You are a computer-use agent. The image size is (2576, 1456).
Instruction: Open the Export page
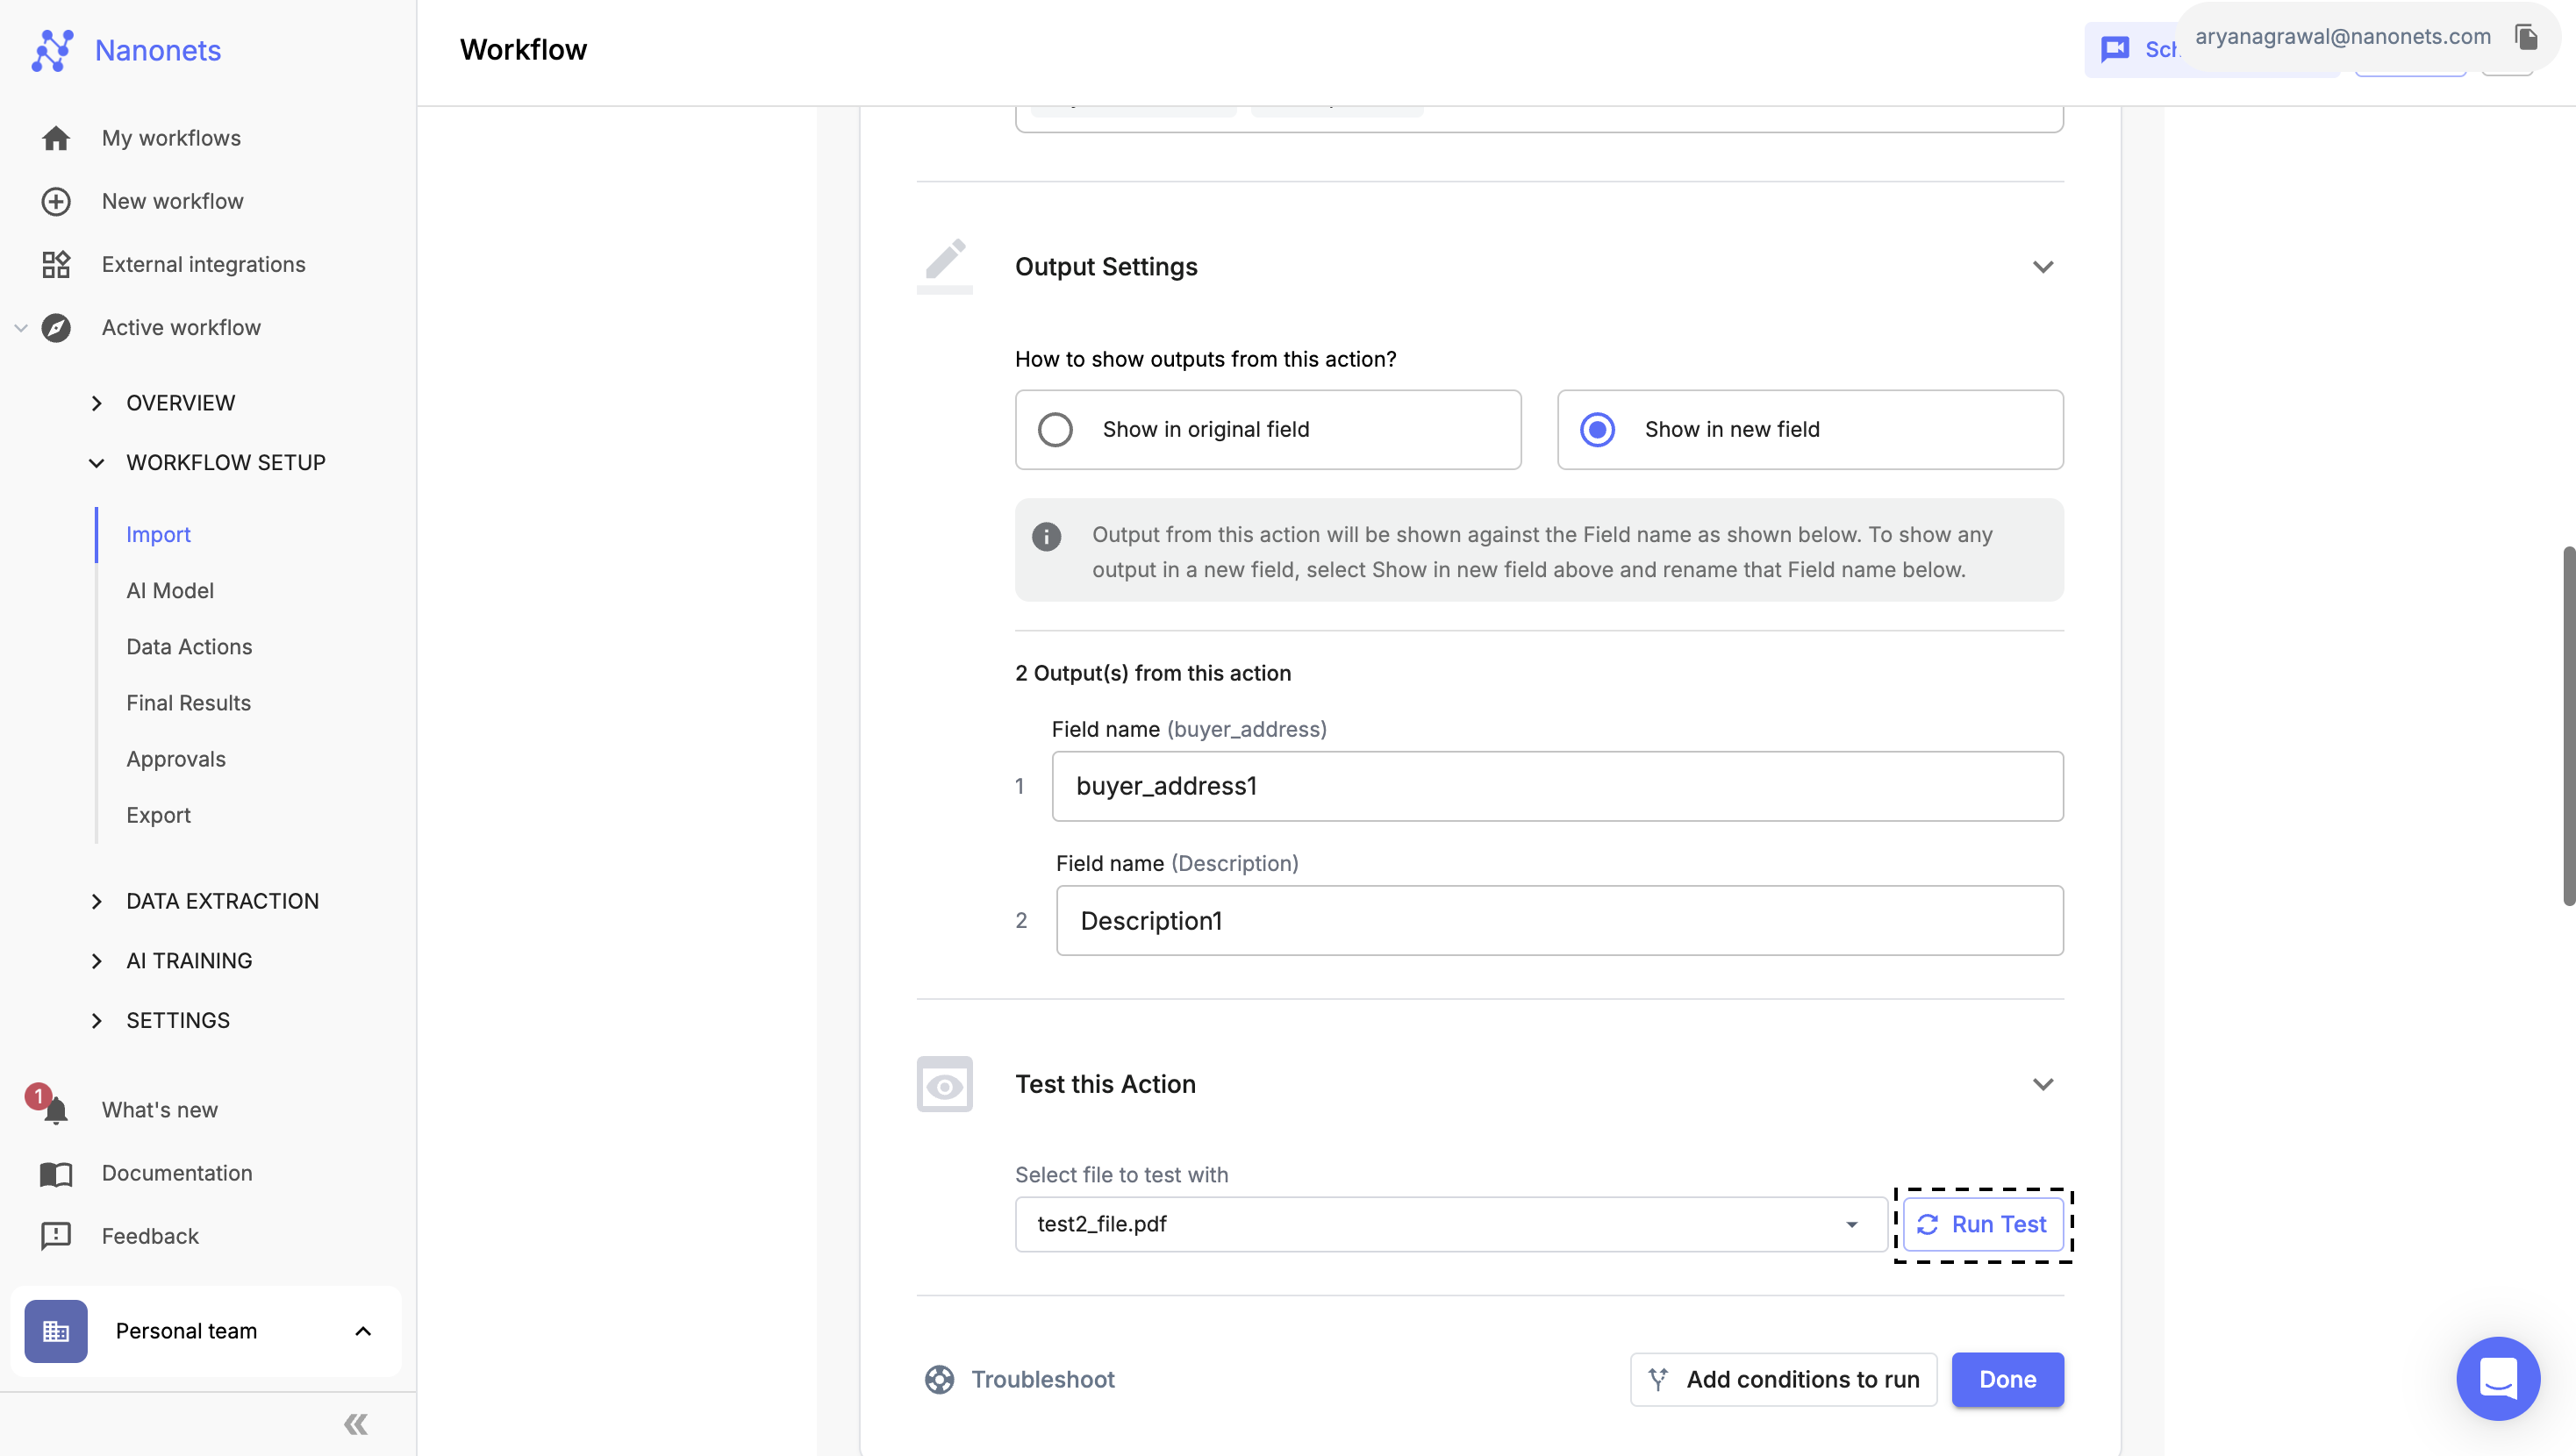pyautogui.click(x=158, y=815)
